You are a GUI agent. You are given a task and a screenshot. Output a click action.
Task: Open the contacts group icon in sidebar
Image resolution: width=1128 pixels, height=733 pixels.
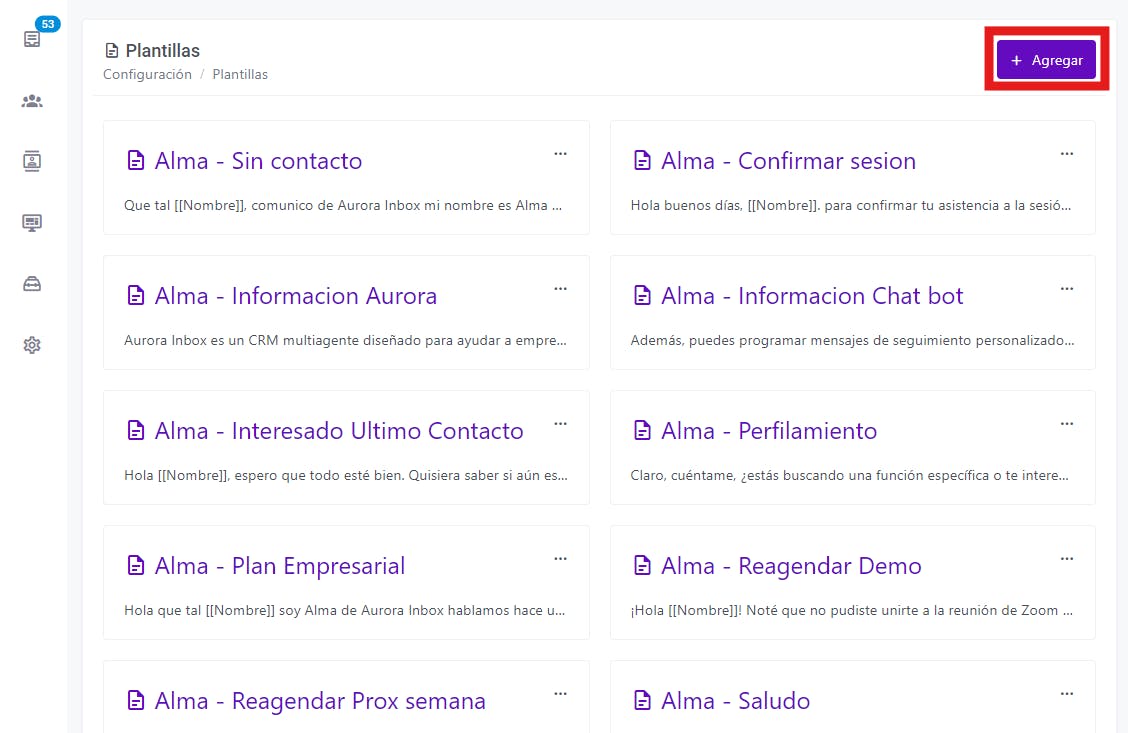(x=32, y=101)
